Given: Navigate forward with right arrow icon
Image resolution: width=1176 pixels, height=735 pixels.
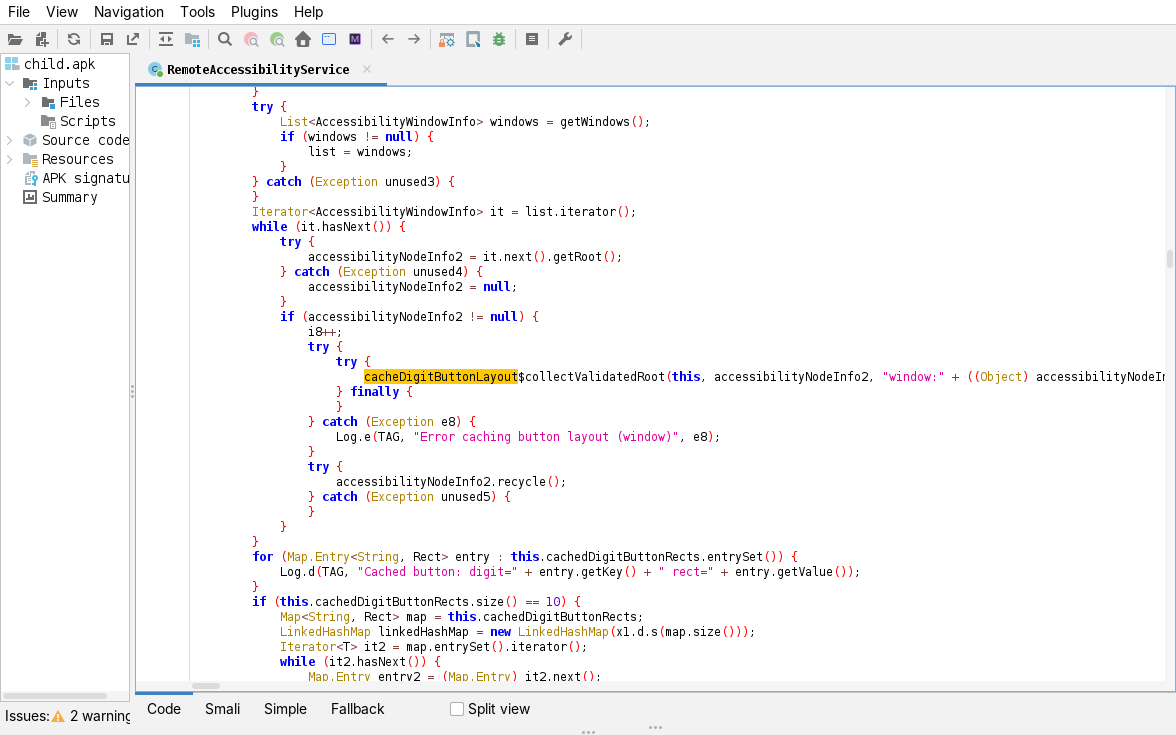Looking at the screenshot, I should (414, 40).
